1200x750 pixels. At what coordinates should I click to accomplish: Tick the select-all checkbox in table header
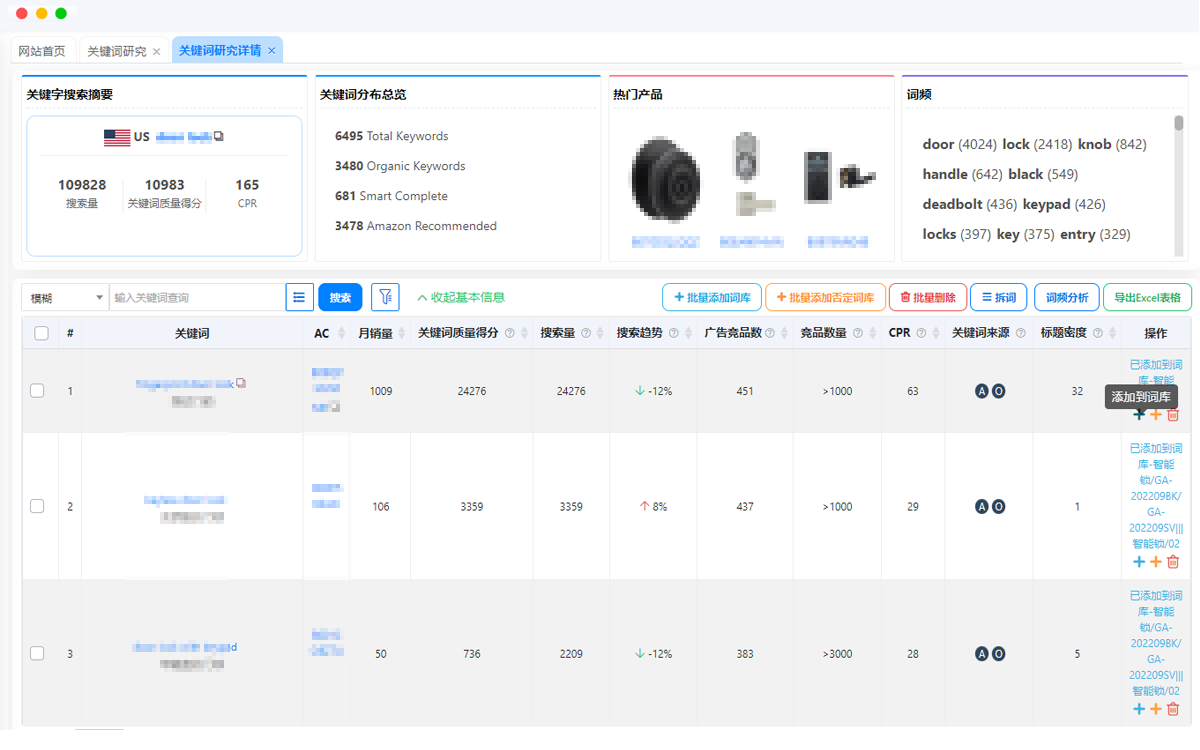[41, 334]
